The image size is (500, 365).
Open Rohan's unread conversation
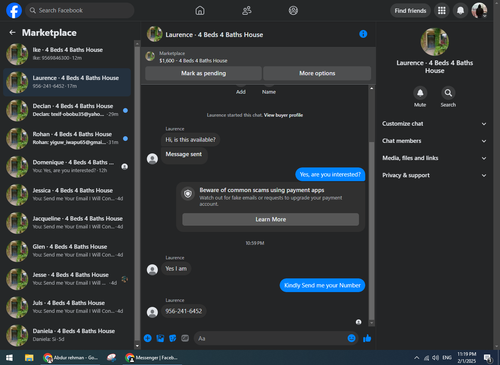point(67,138)
